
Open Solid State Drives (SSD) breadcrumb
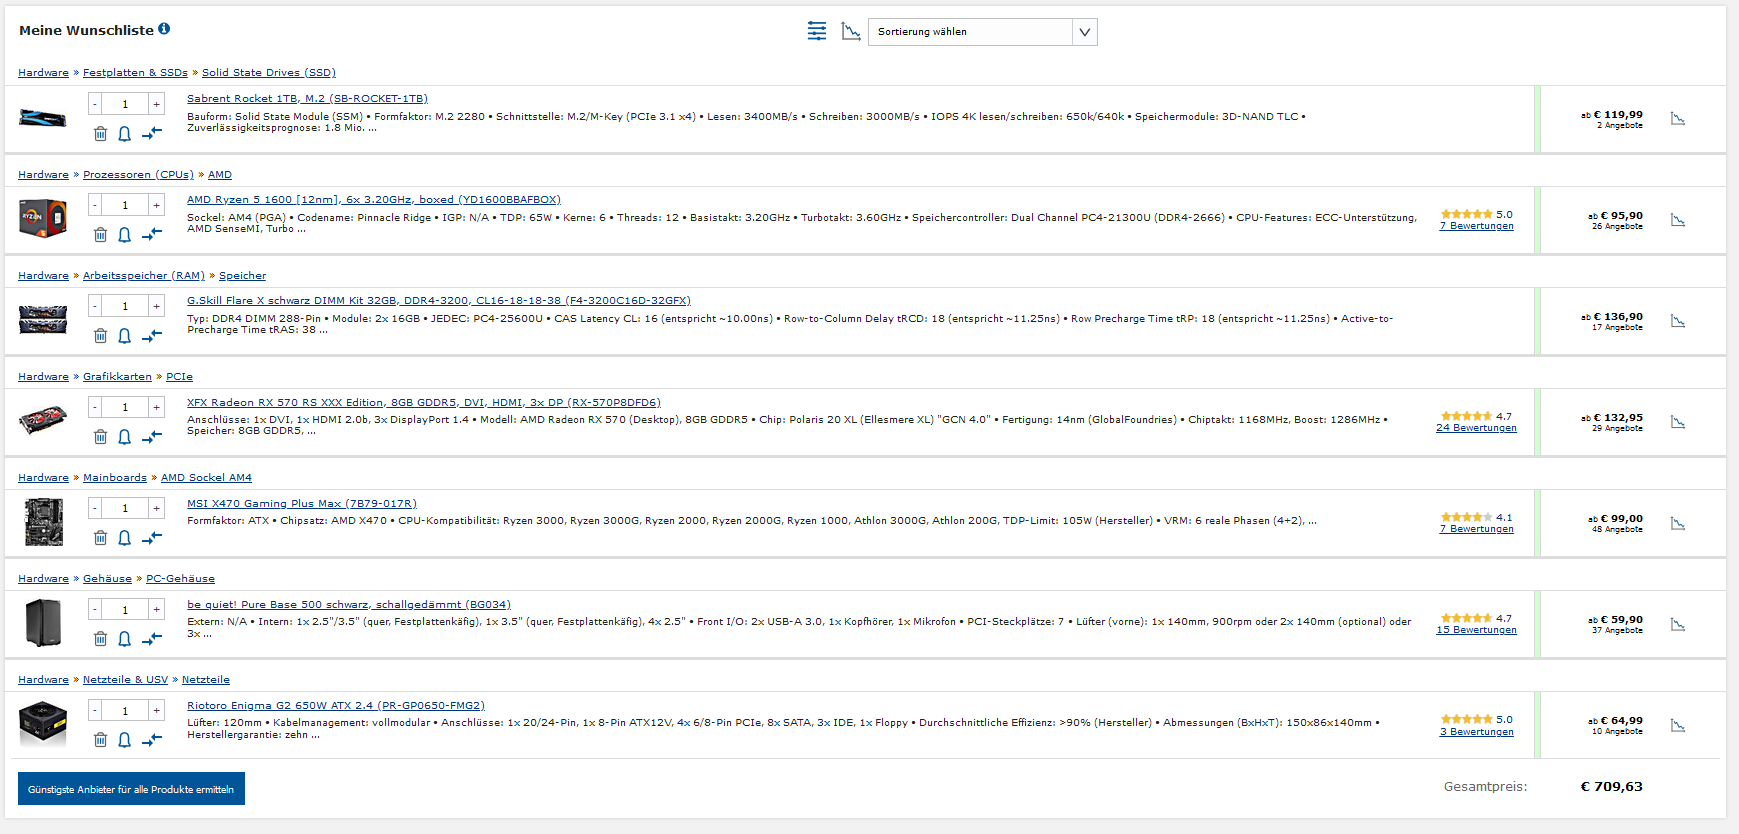269,72
